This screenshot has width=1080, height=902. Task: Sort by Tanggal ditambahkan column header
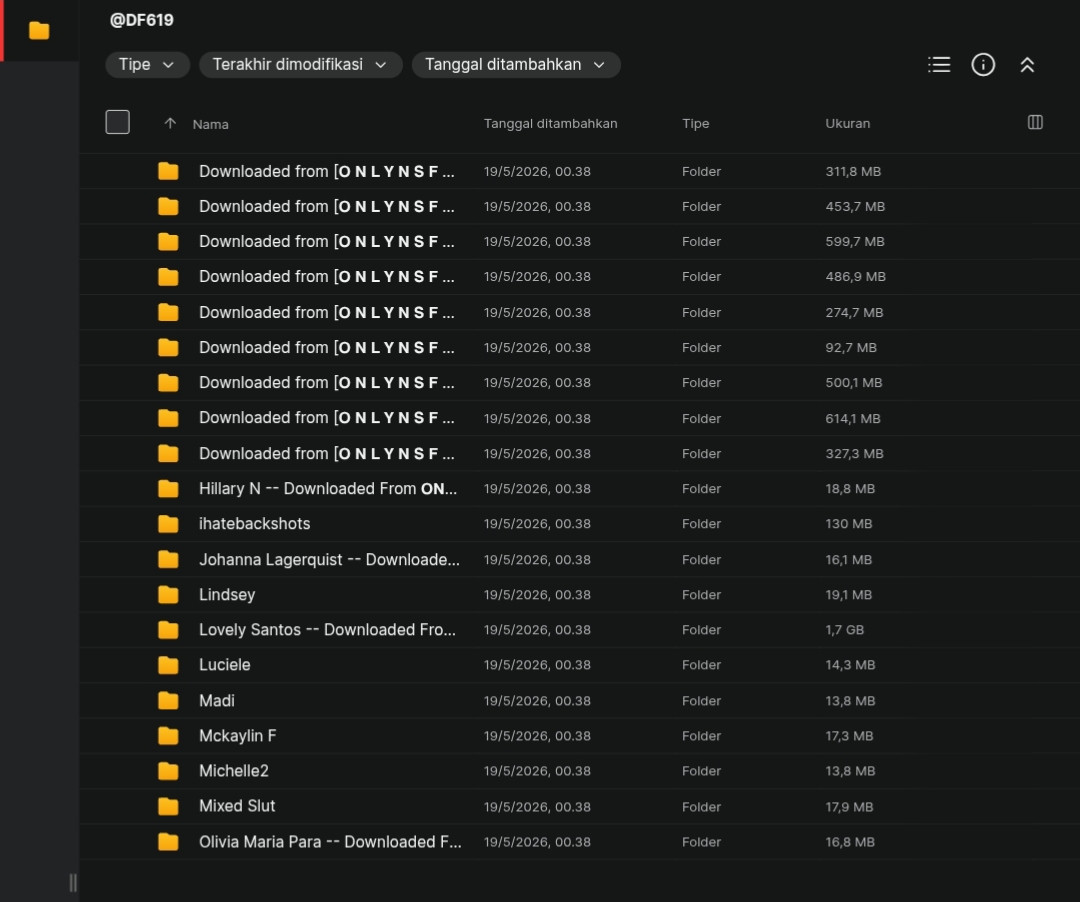pos(550,123)
